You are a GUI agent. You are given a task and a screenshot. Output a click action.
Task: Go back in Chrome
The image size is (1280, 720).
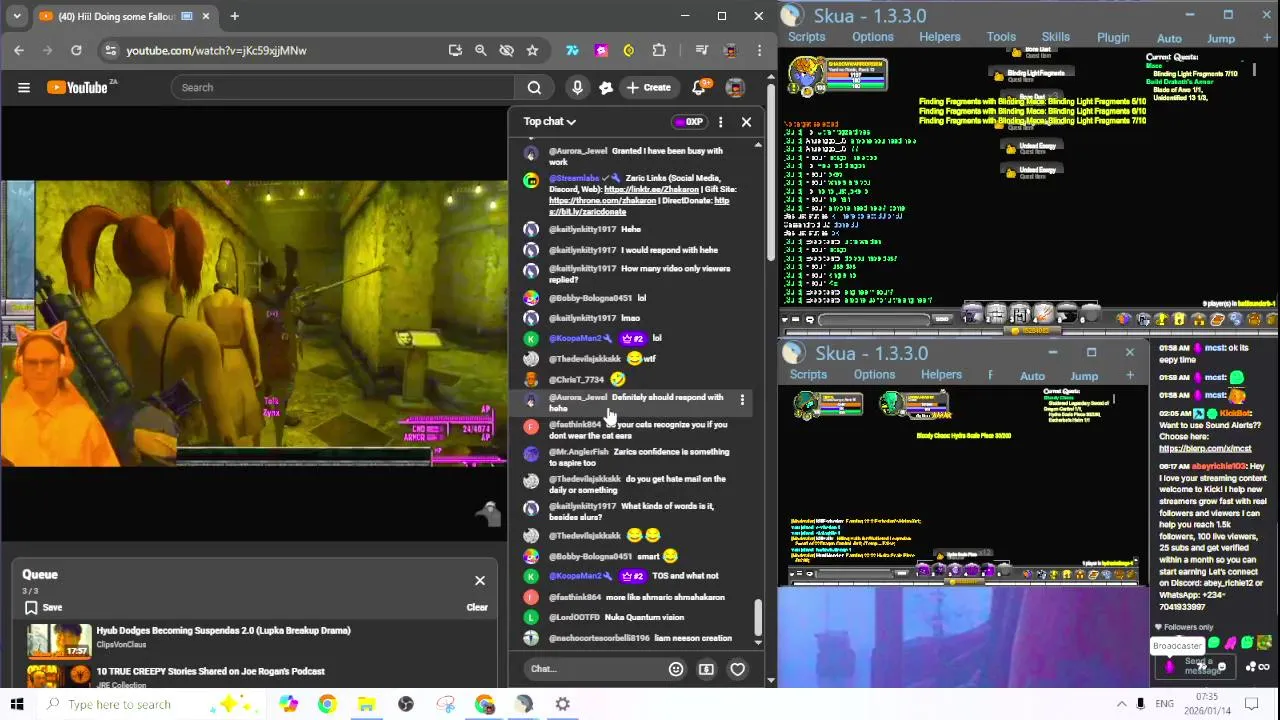(x=19, y=50)
